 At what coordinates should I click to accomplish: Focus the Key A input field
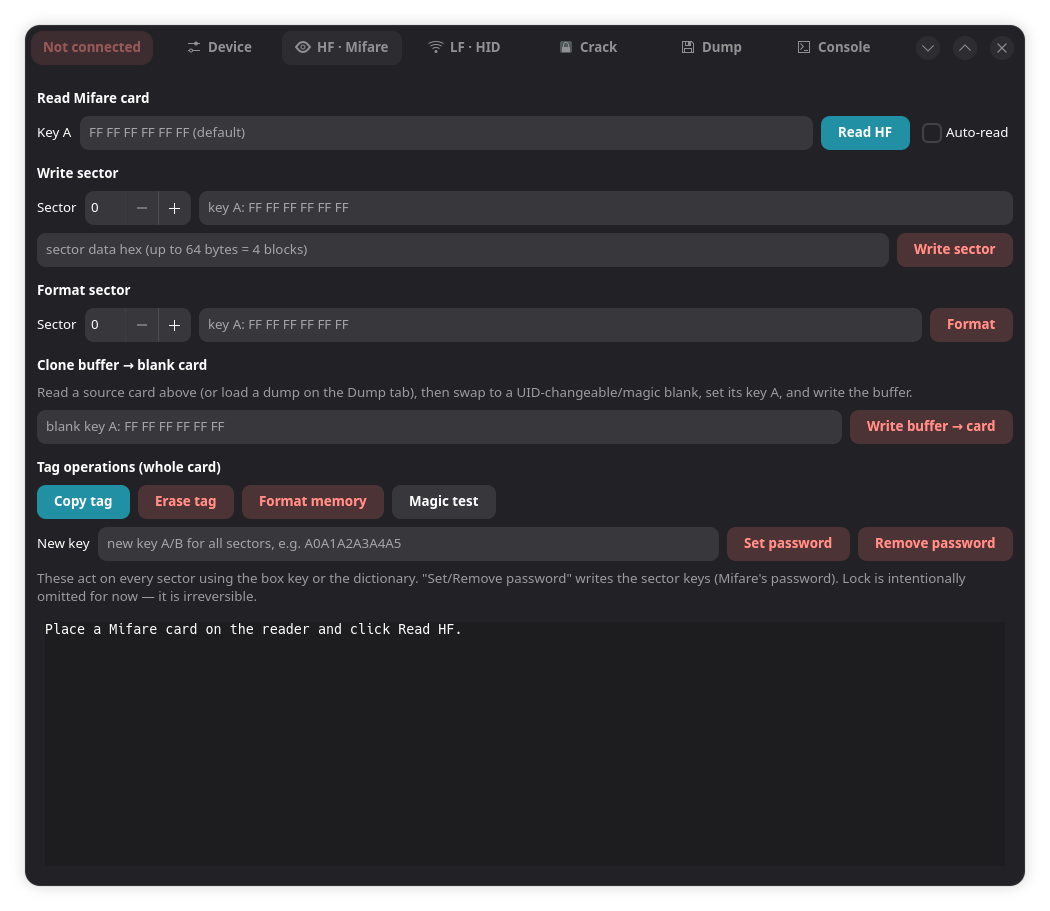pos(446,133)
